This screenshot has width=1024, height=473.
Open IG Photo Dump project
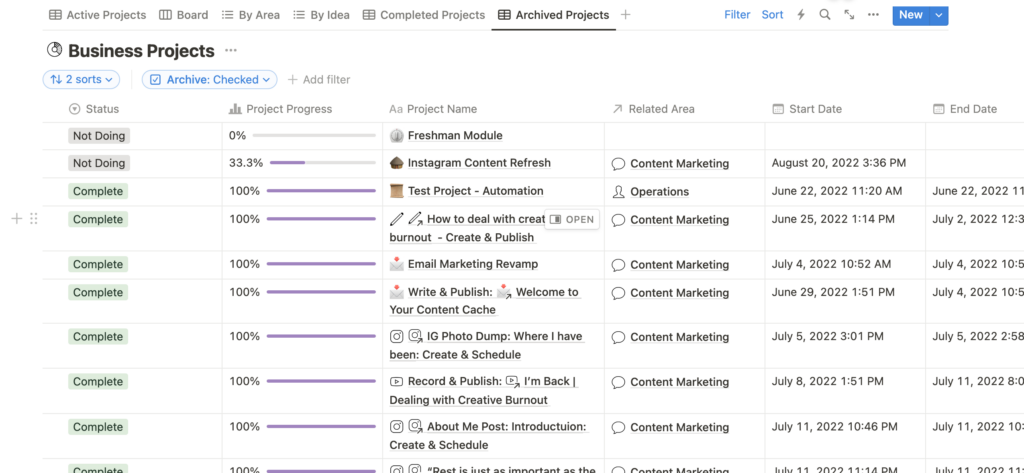coord(486,346)
